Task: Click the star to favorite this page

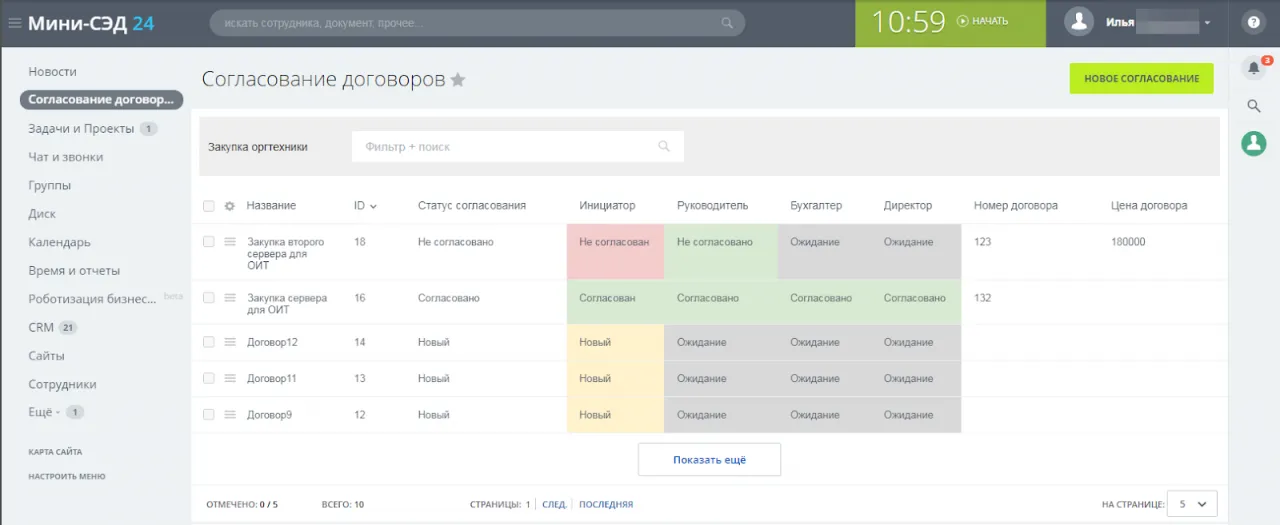Action: tap(458, 80)
